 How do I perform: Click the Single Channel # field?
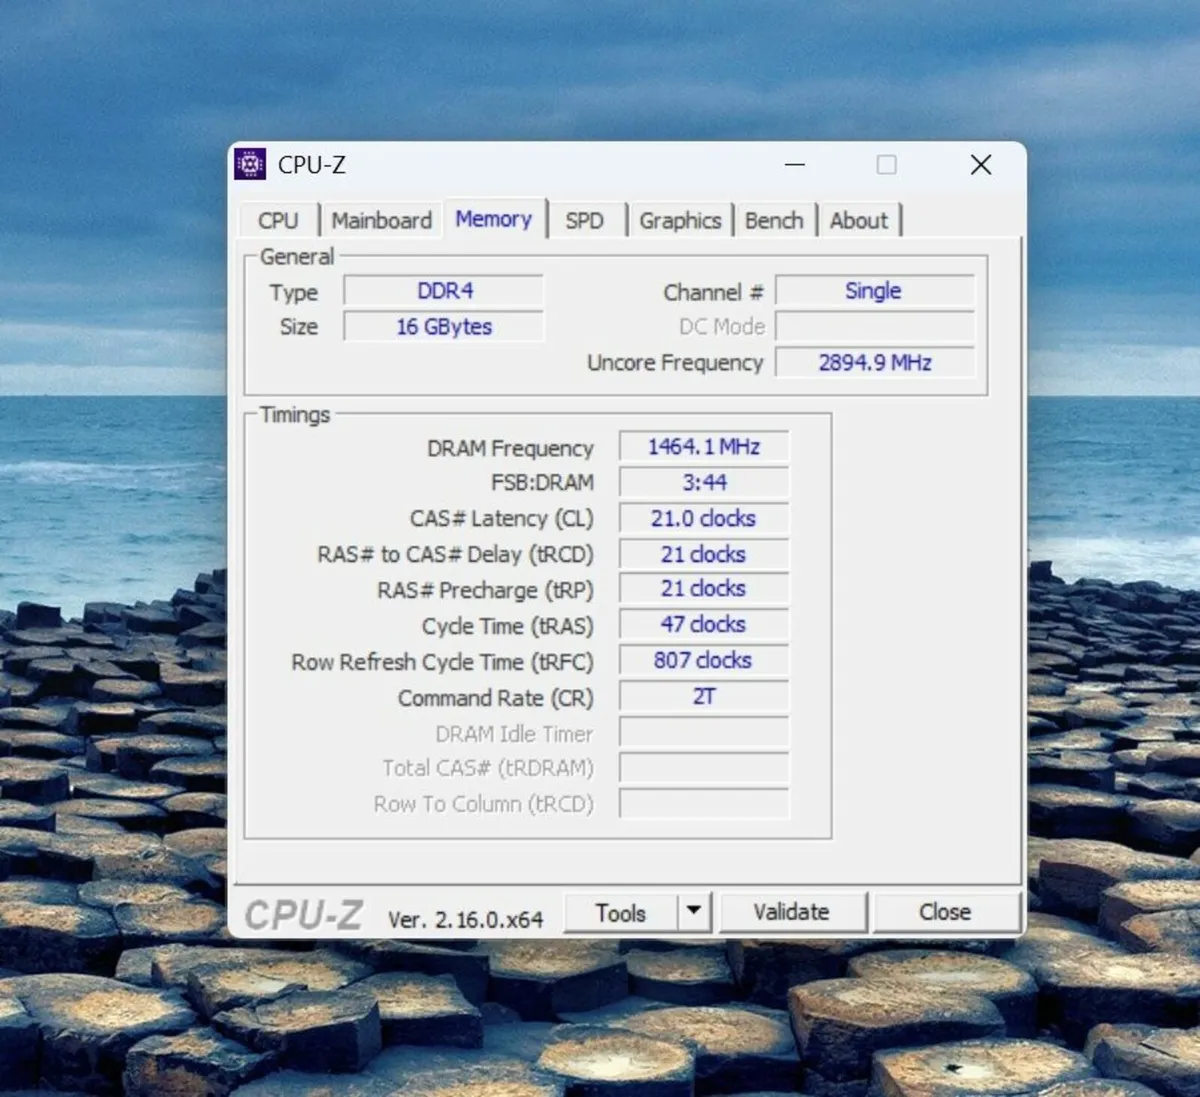(873, 290)
